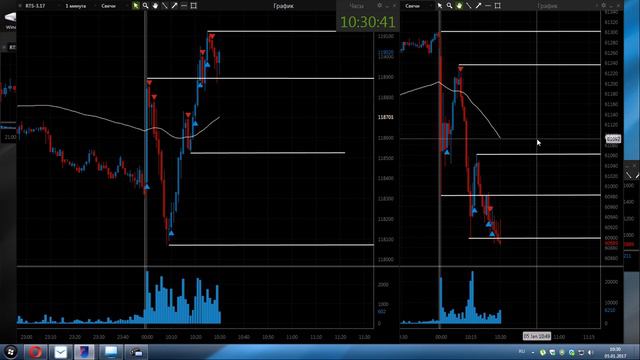The image size is (640, 360).
Task: Click the 00:00 time label on left chart axis
Action: click(147, 337)
